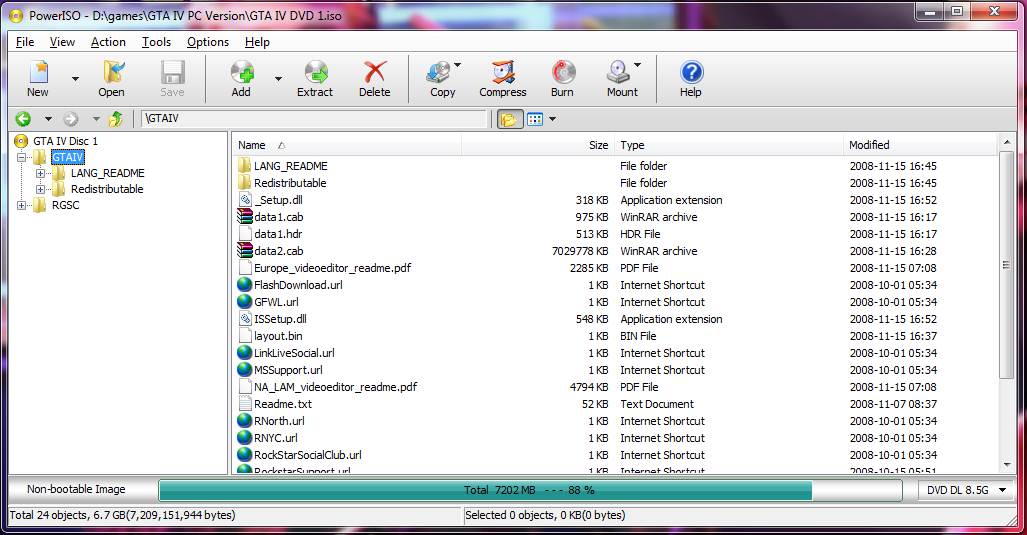Open the DVD DL 8.5G media dropdown

[964, 490]
